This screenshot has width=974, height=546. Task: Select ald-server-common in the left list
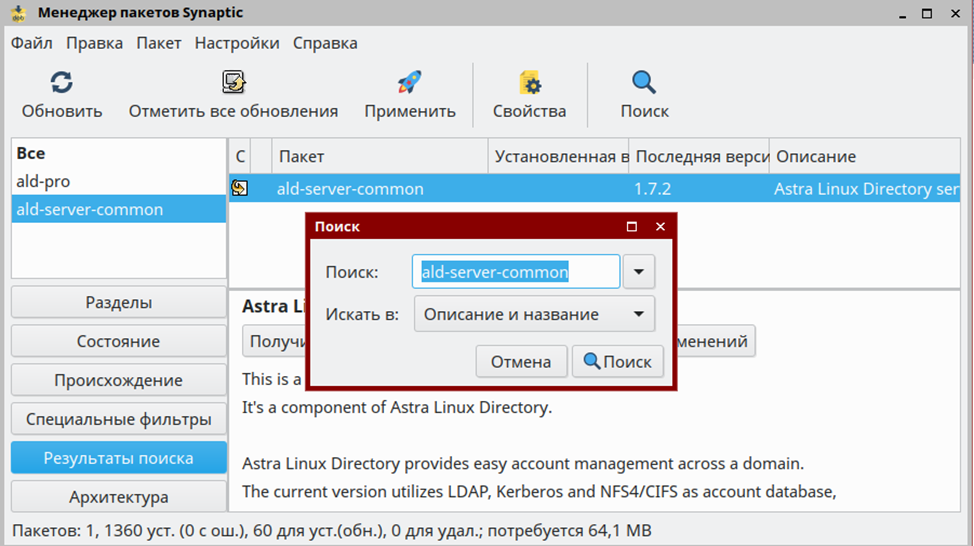(x=119, y=209)
